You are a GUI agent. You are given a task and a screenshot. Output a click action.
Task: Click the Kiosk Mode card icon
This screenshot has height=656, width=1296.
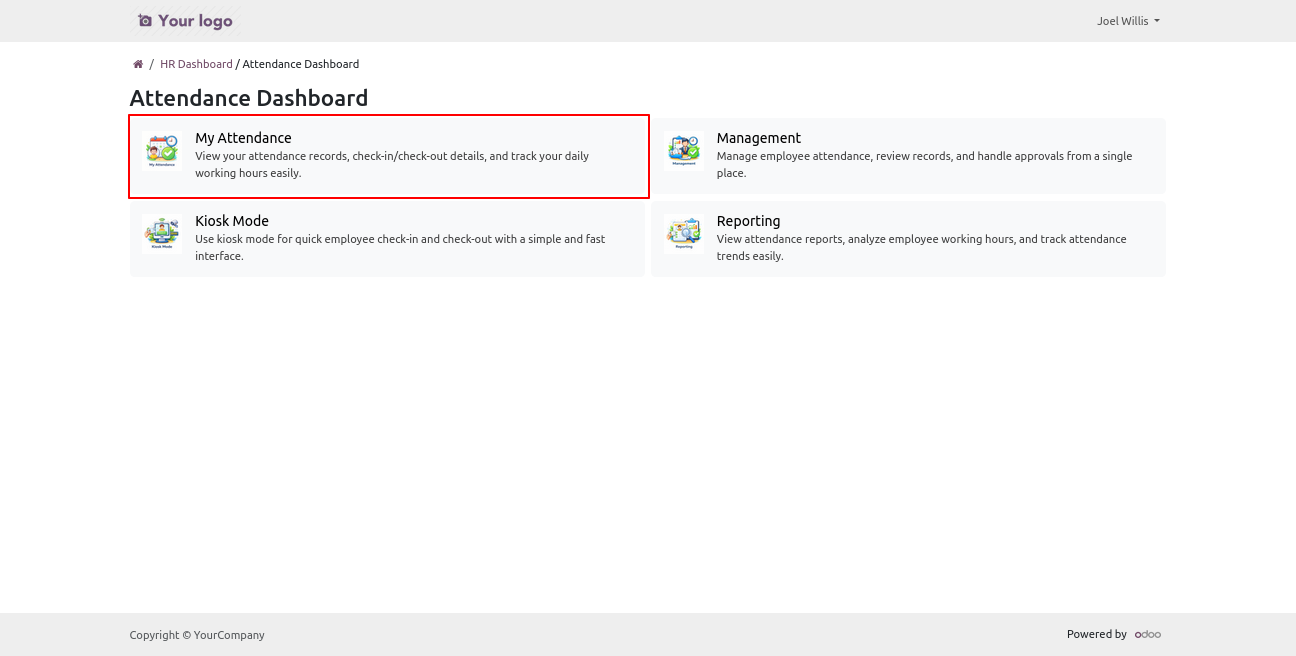[x=161, y=233]
